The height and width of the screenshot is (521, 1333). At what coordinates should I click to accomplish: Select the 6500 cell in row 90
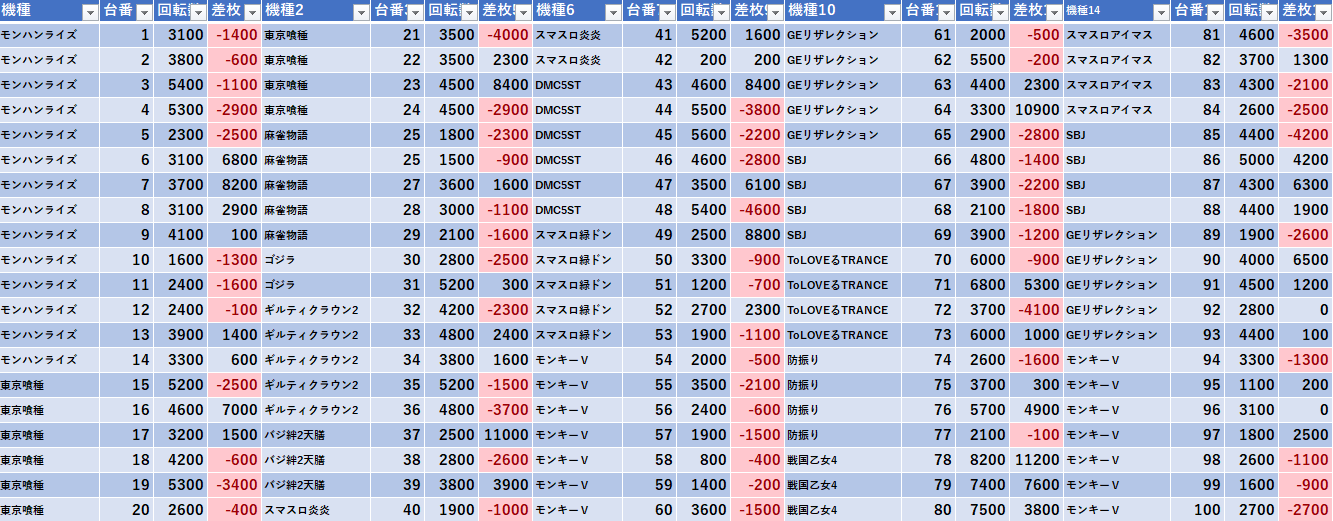(x=1305, y=260)
